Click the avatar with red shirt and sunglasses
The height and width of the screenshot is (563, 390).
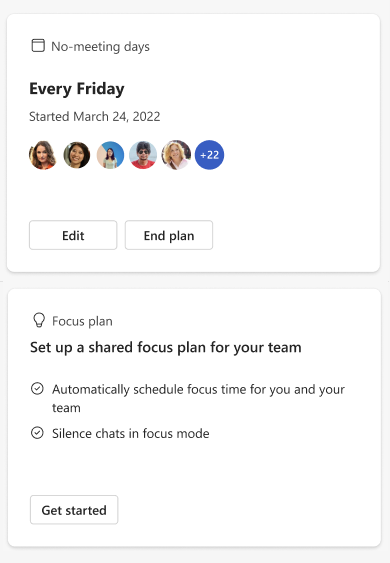(x=143, y=155)
